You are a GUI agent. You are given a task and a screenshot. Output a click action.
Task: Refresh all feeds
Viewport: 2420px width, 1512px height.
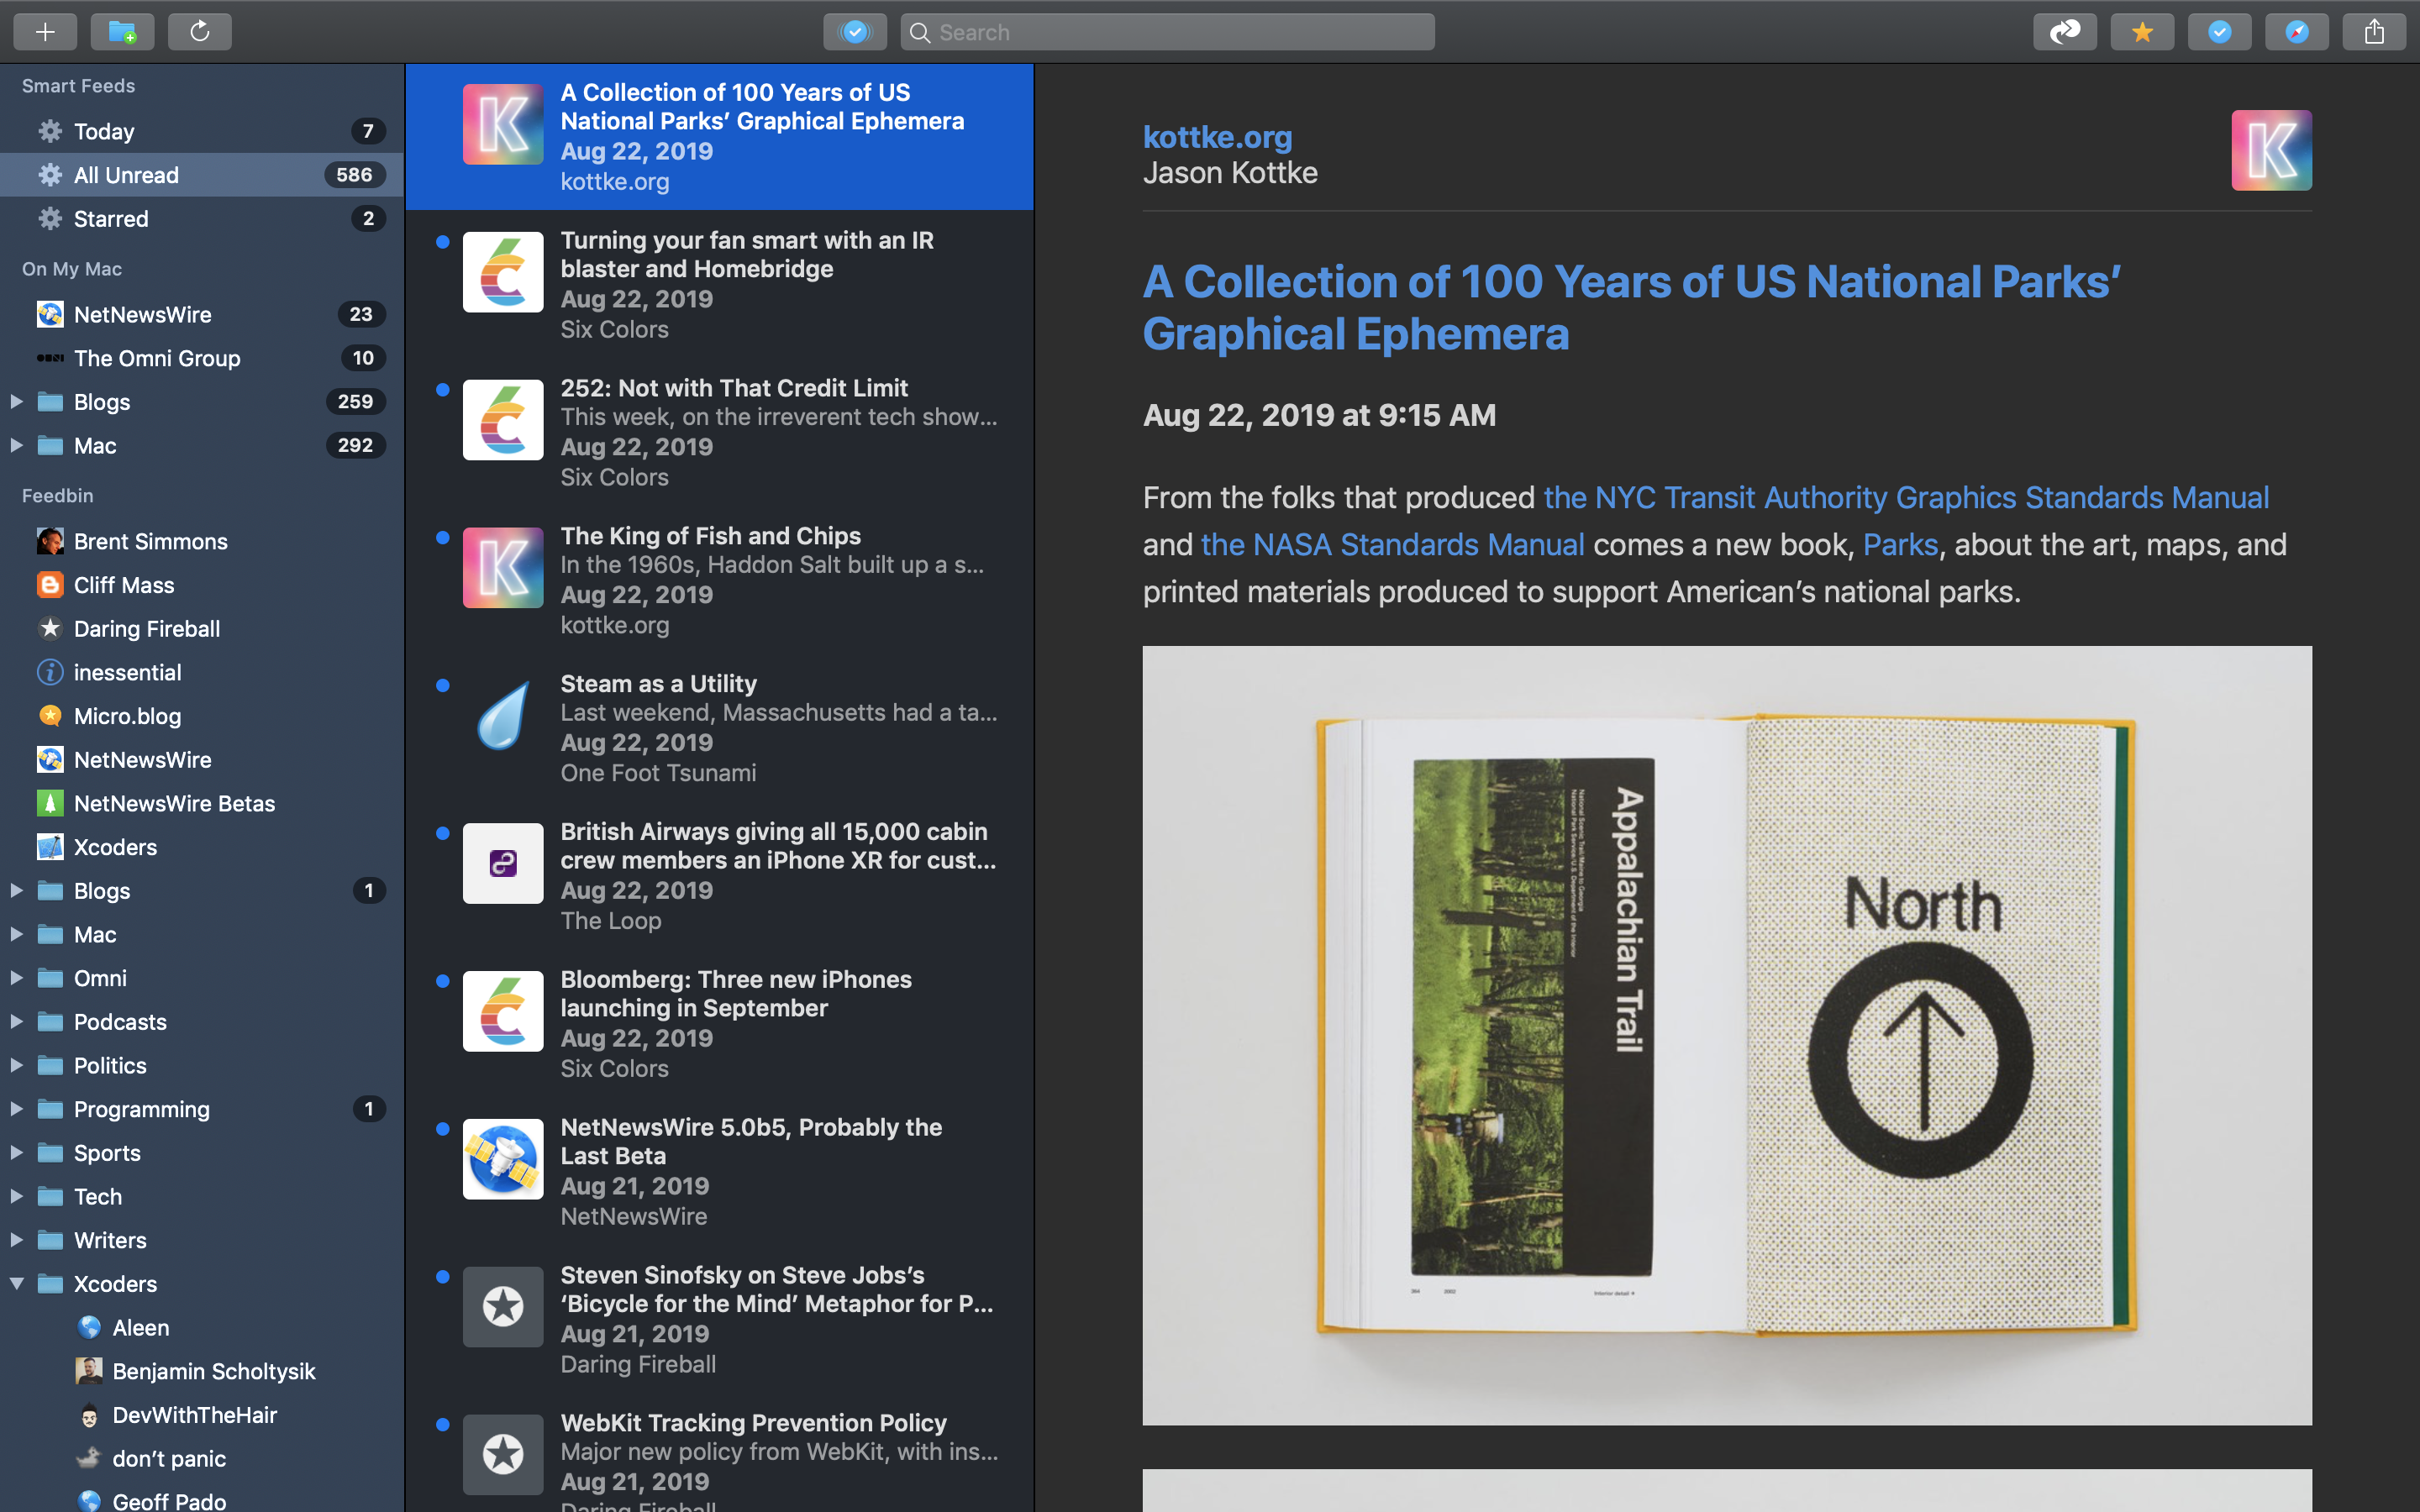200,31
